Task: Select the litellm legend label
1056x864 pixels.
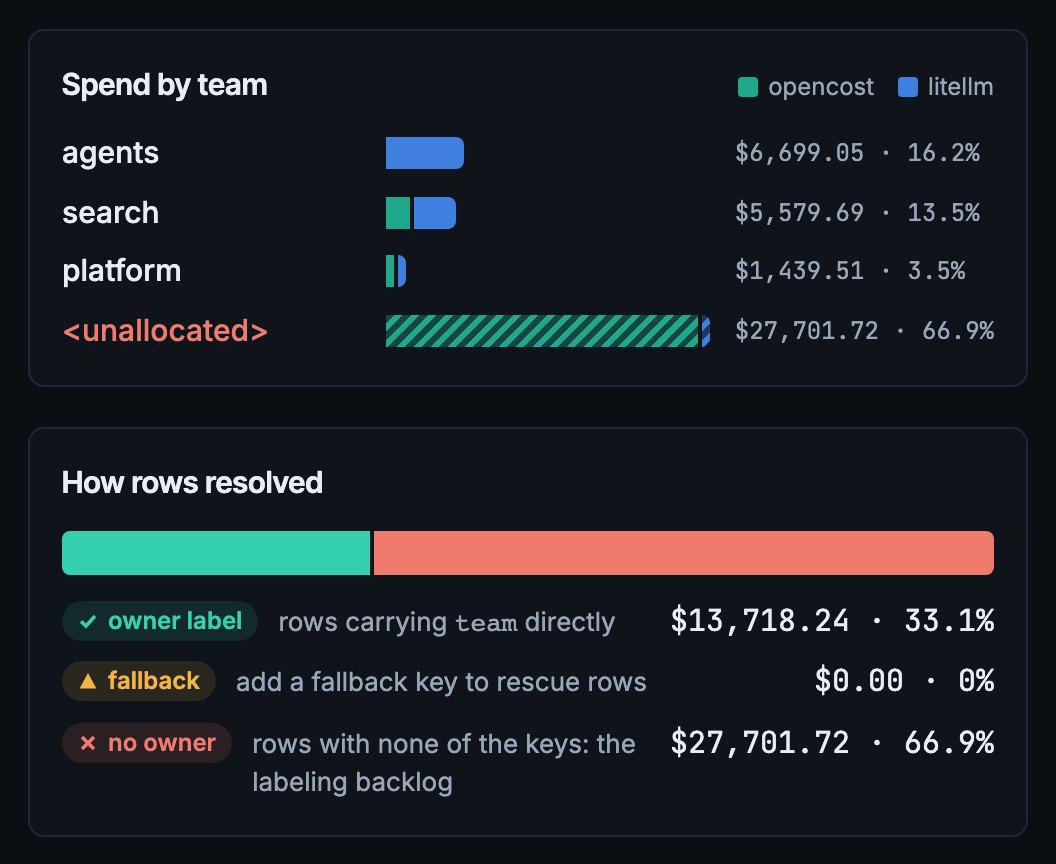Action: coord(960,87)
